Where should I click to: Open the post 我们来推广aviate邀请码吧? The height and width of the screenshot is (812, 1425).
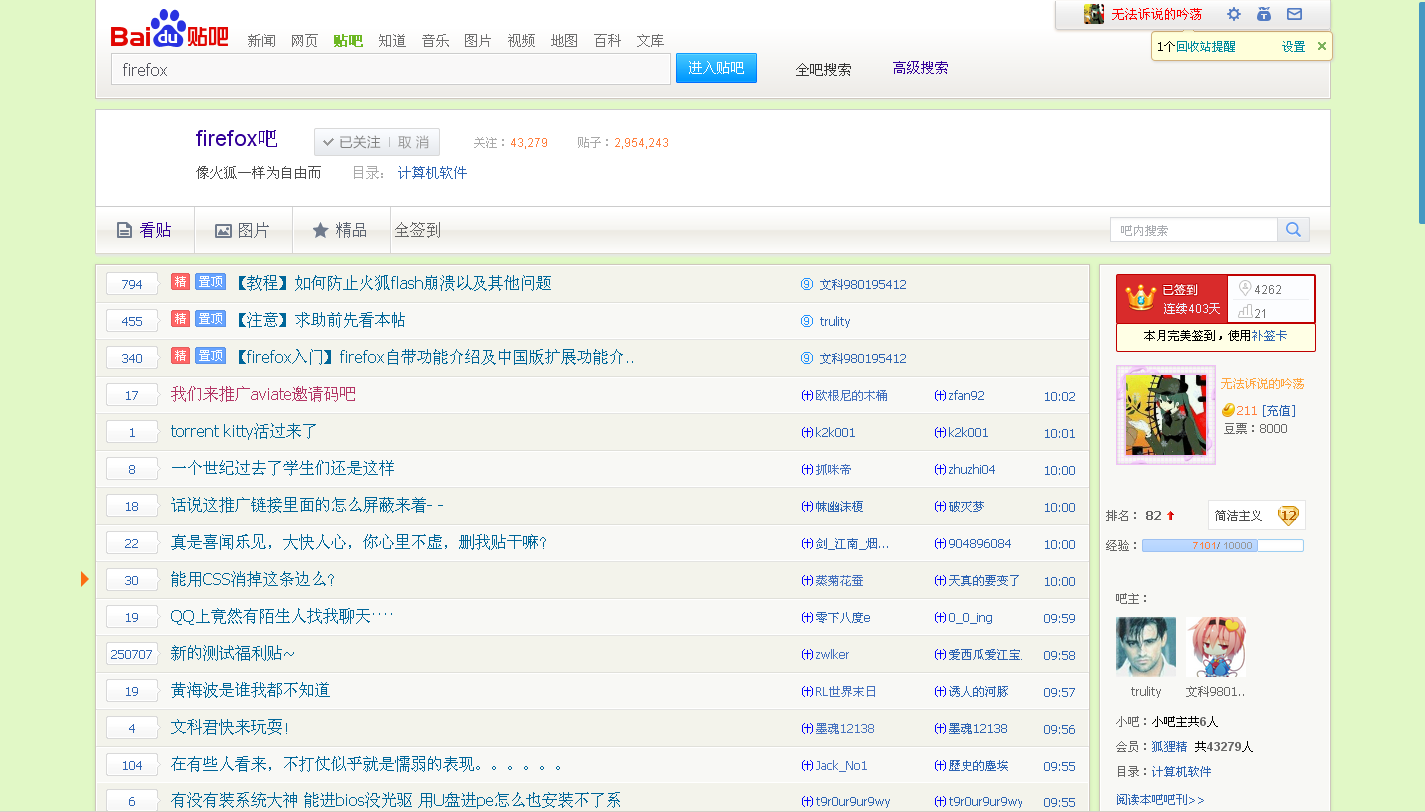[x=263, y=394]
